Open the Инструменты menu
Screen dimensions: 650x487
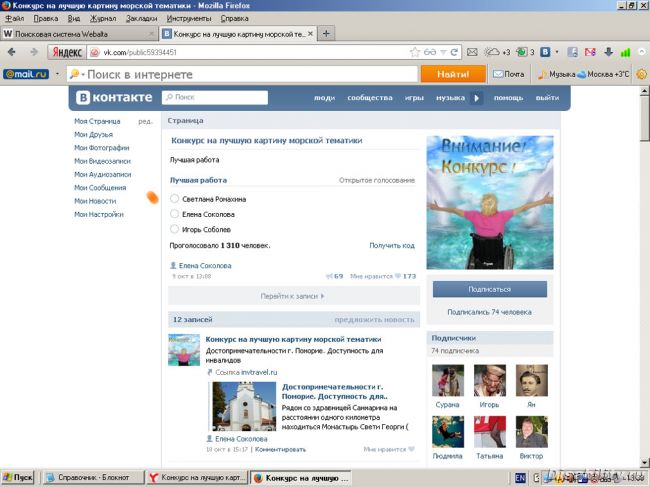[x=189, y=19]
